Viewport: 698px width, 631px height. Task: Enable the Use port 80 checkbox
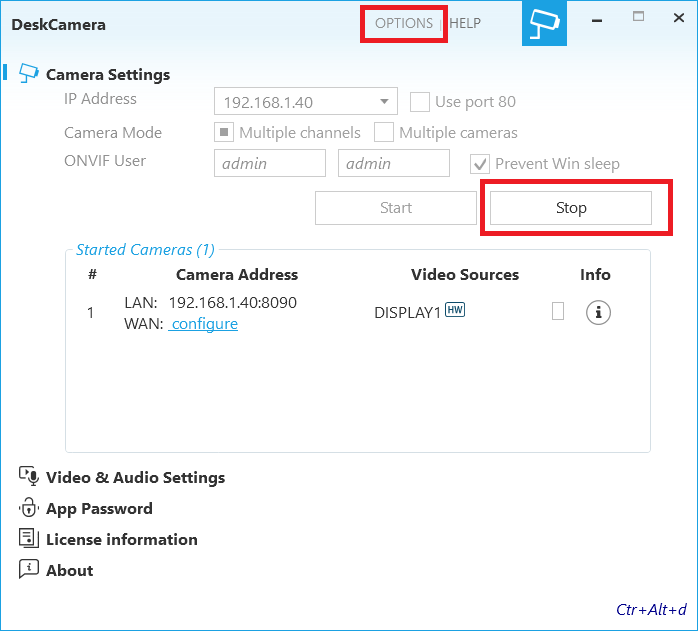420,102
